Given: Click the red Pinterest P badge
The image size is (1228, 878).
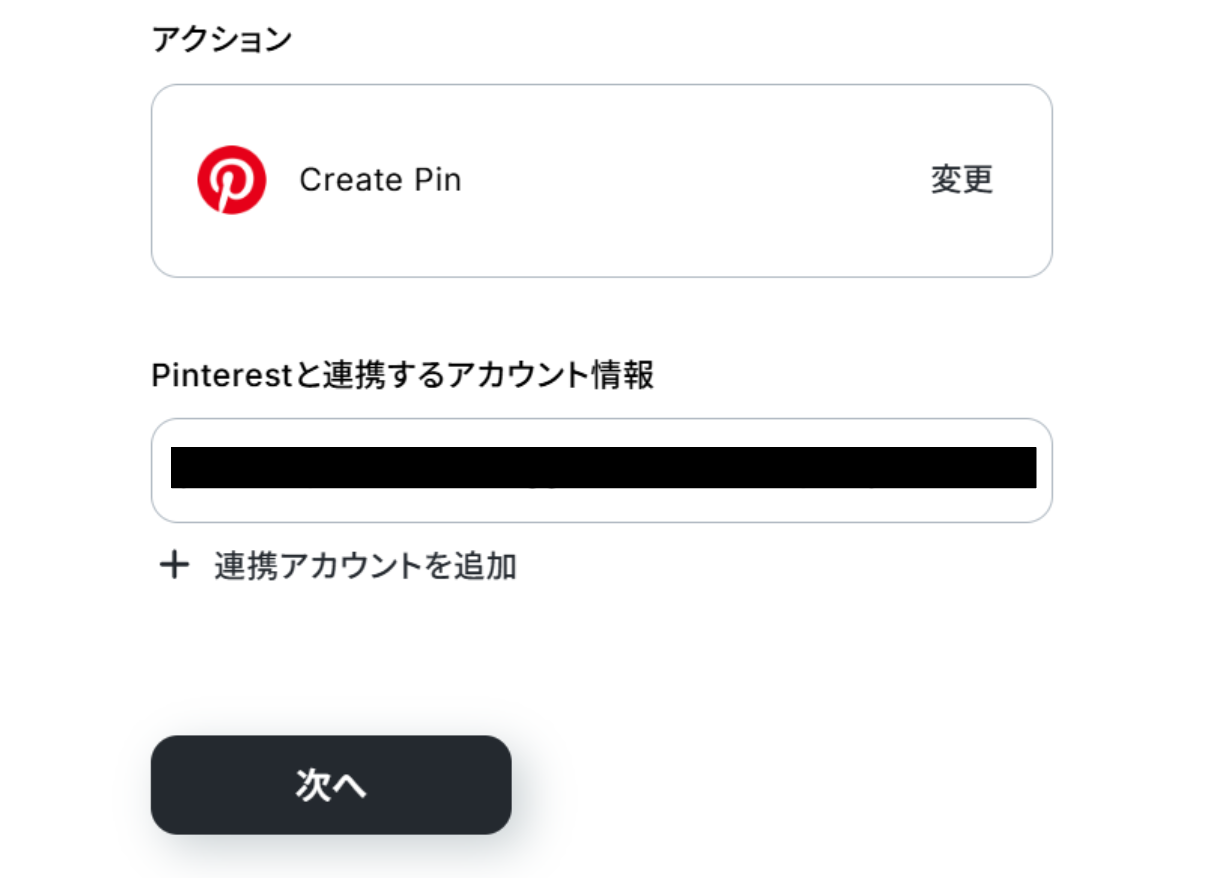Looking at the screenshot, I should pyautogui.click(x=231, y=180).
